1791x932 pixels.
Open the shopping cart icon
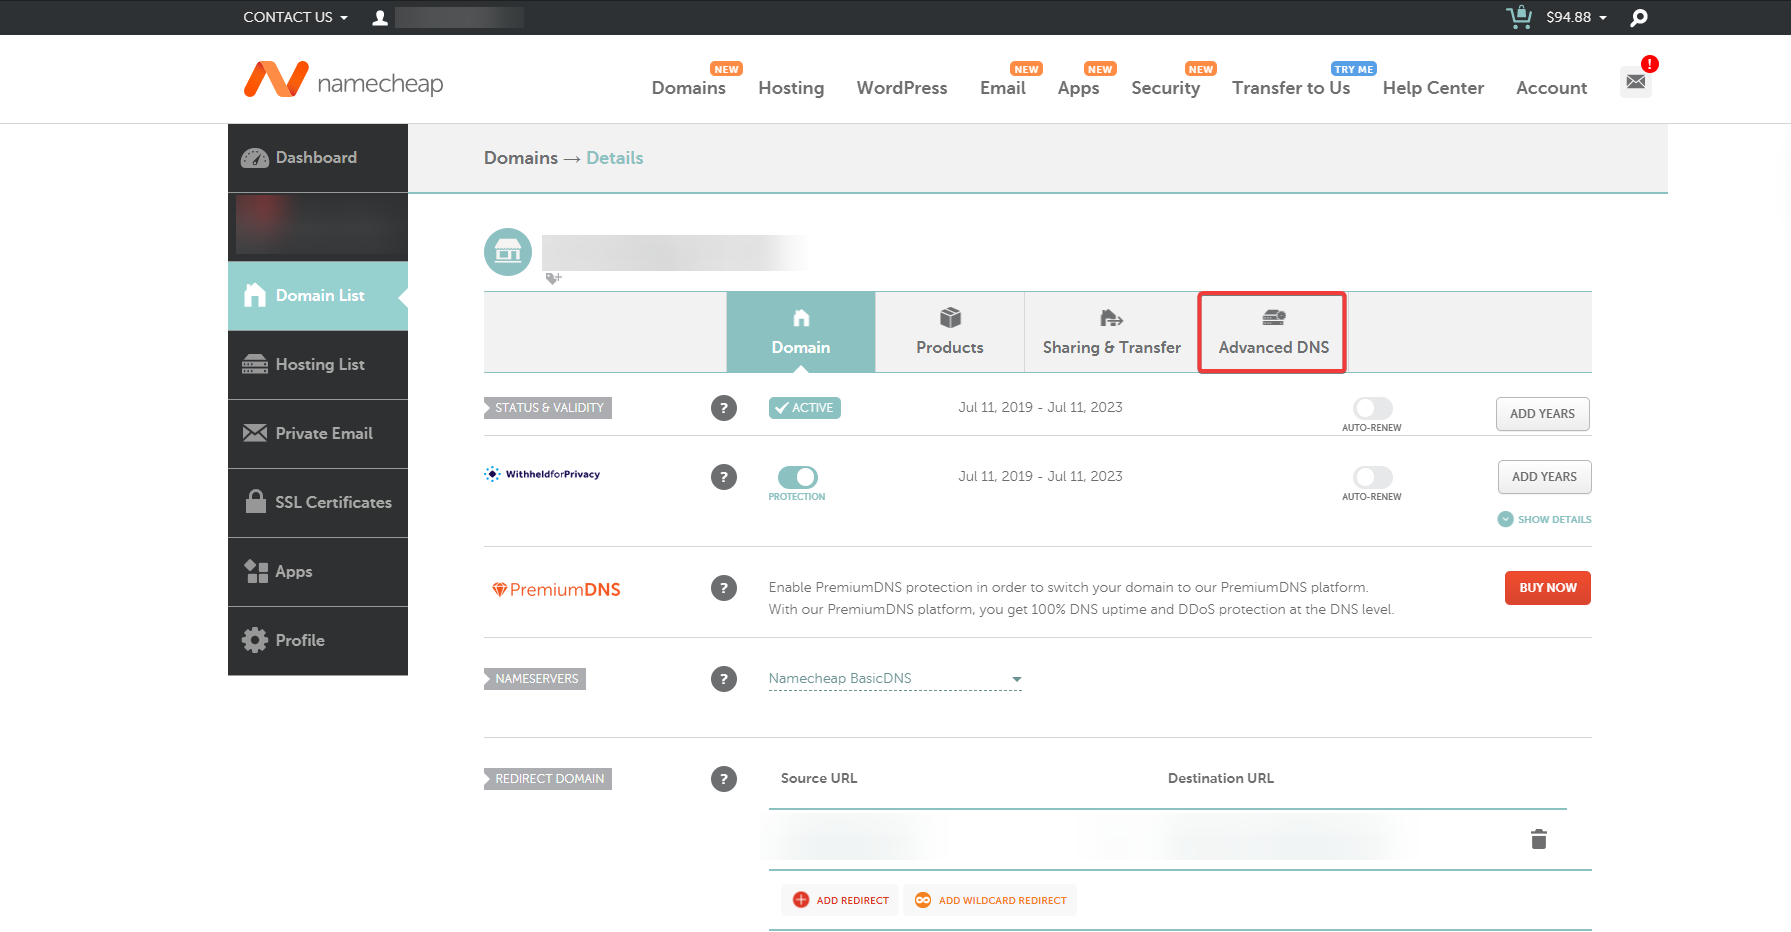coord(1519,17)
